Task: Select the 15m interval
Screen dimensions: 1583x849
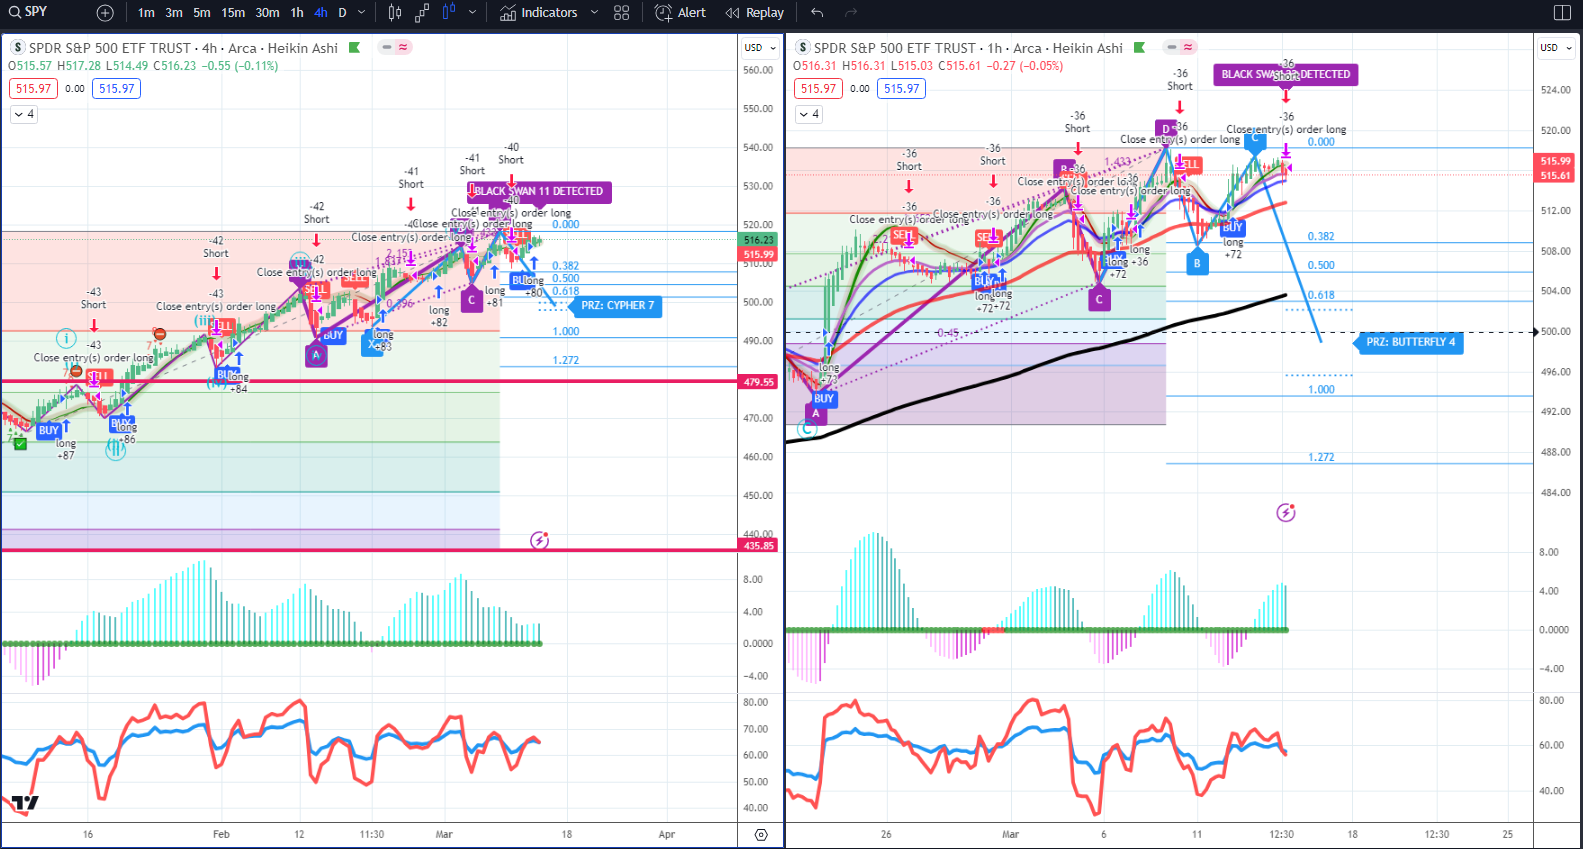Action: 233,13
